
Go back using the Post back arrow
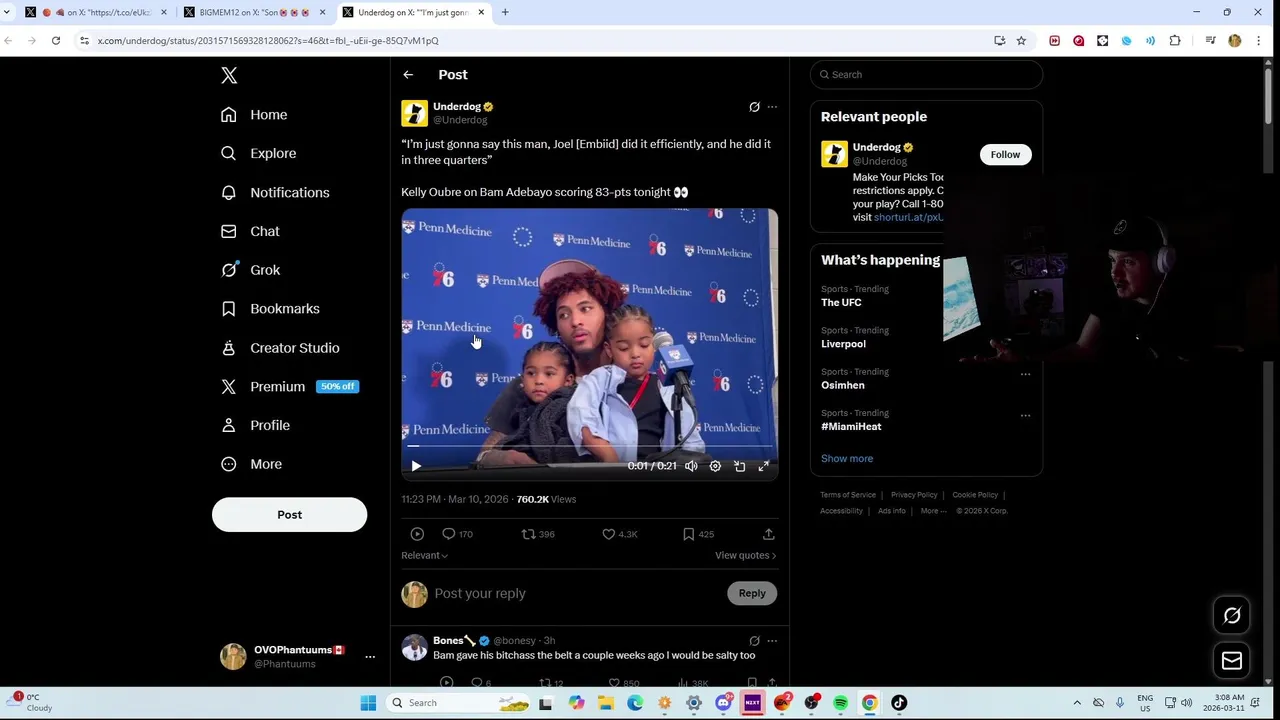[408, 75]
